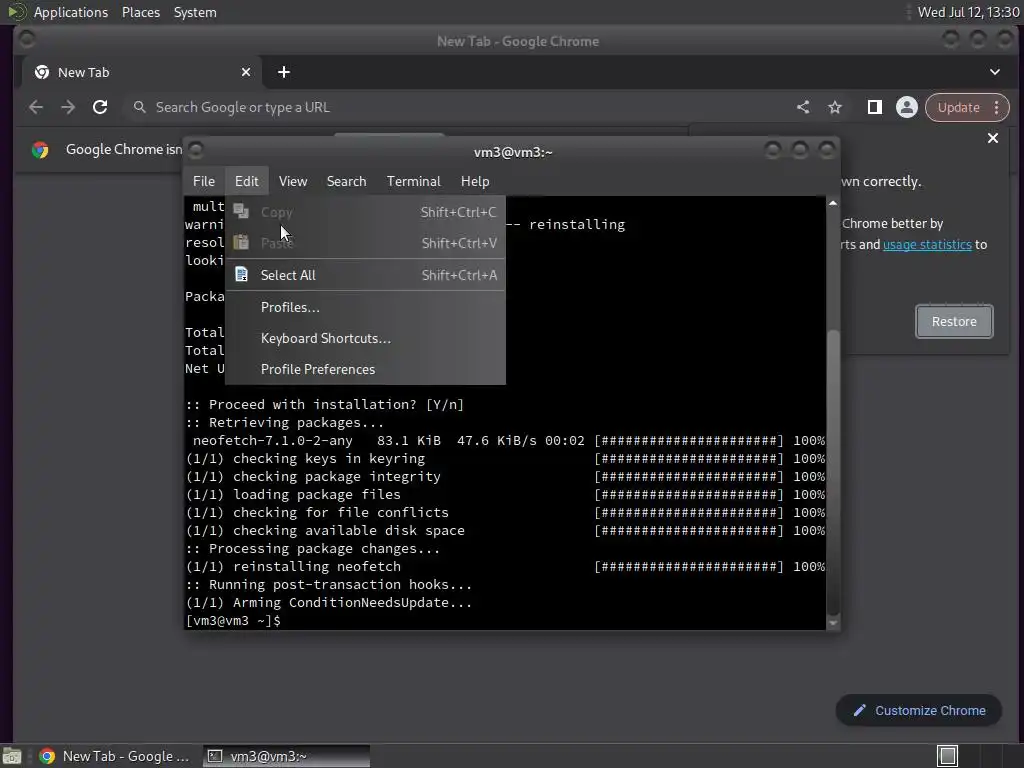The image size is (1024, 768).
Task: Close the New Tab tab
Action: (246, 72)
